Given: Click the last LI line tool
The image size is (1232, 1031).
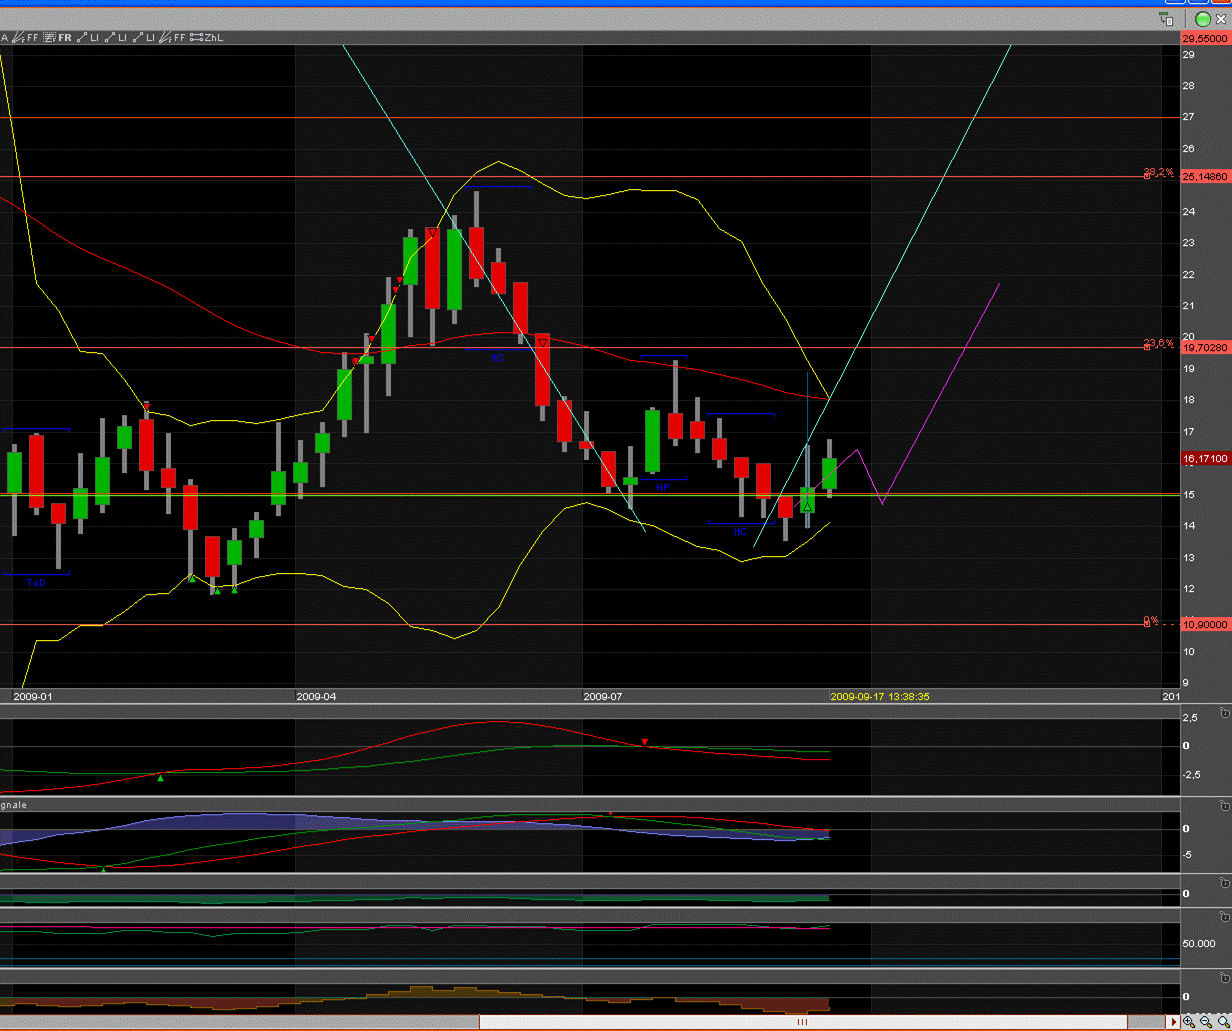Looking at the screenshot, I should click(x=145, y=37).
